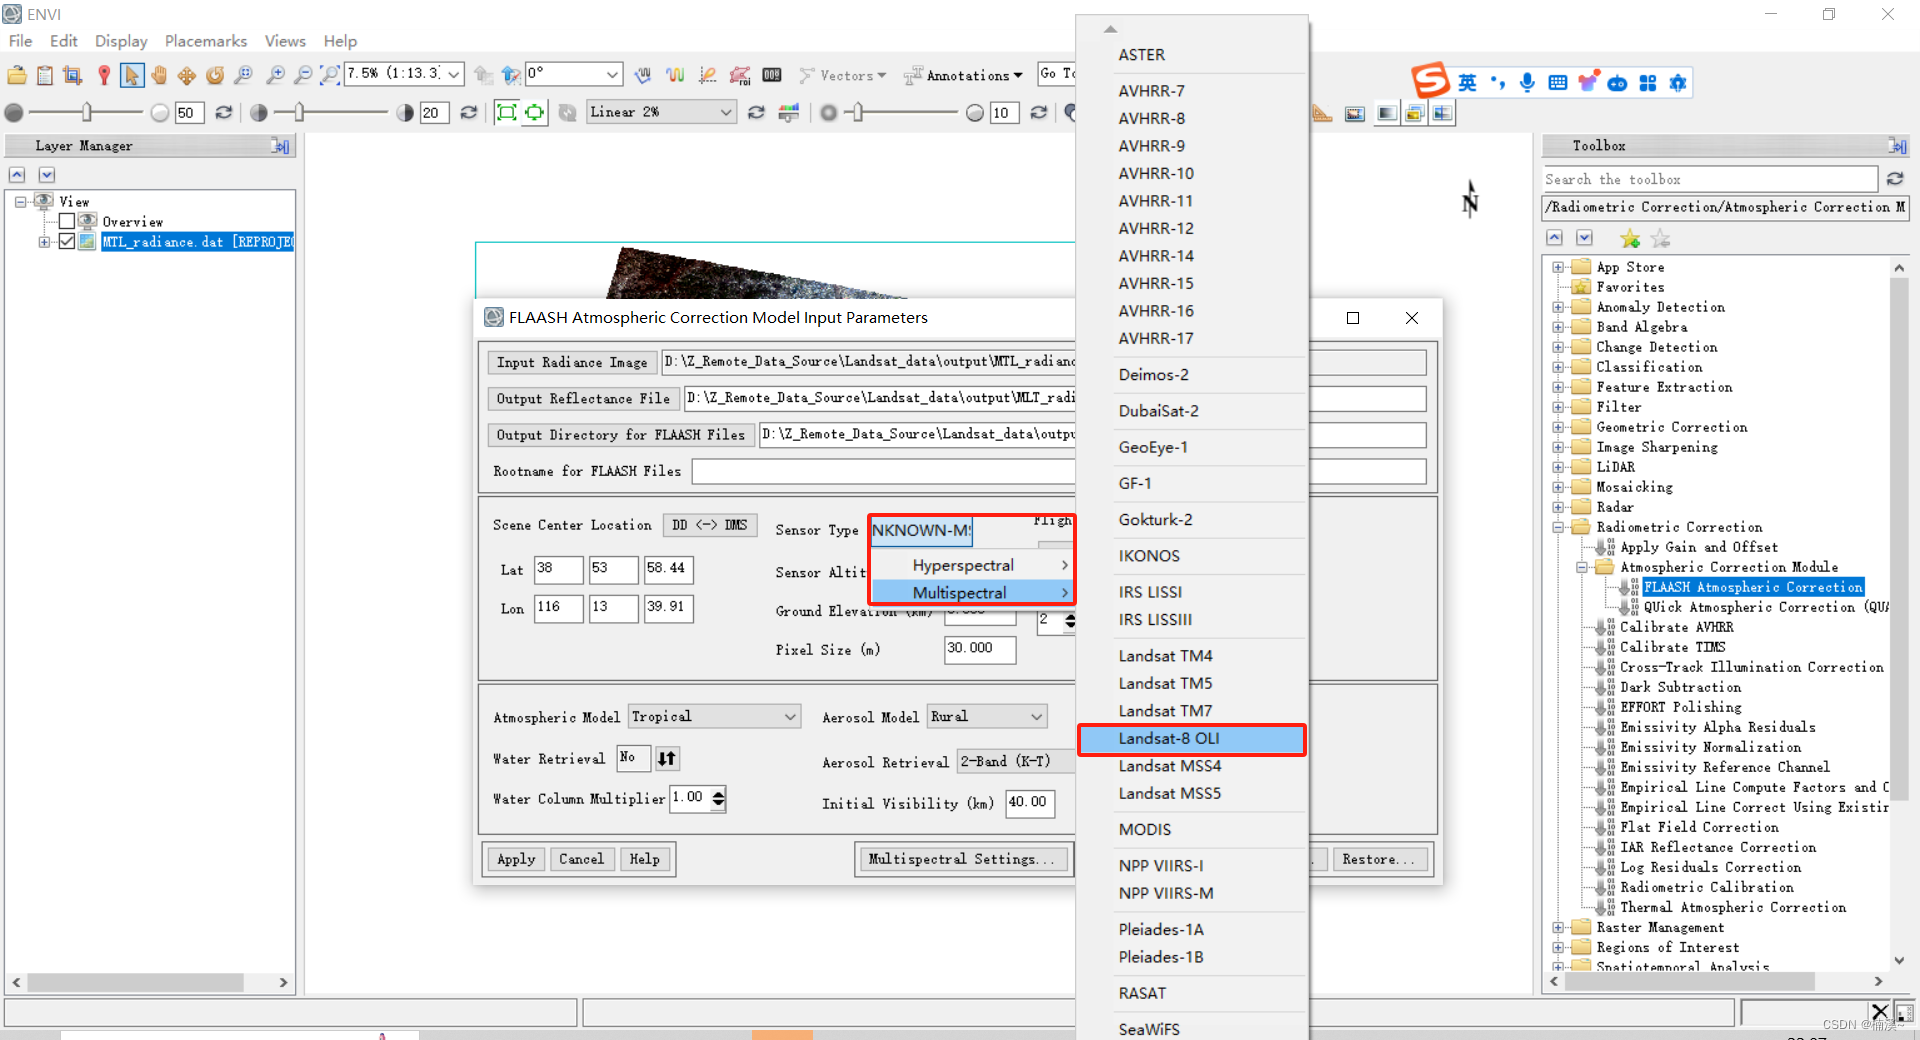The width and height of the screenshot is (1920, 1040).
Task: Open the Display menu
Action: 121,41
